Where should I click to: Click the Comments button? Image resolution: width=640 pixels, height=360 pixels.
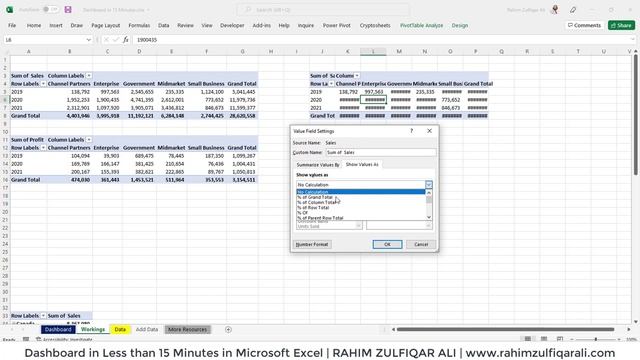pos(584,25)
